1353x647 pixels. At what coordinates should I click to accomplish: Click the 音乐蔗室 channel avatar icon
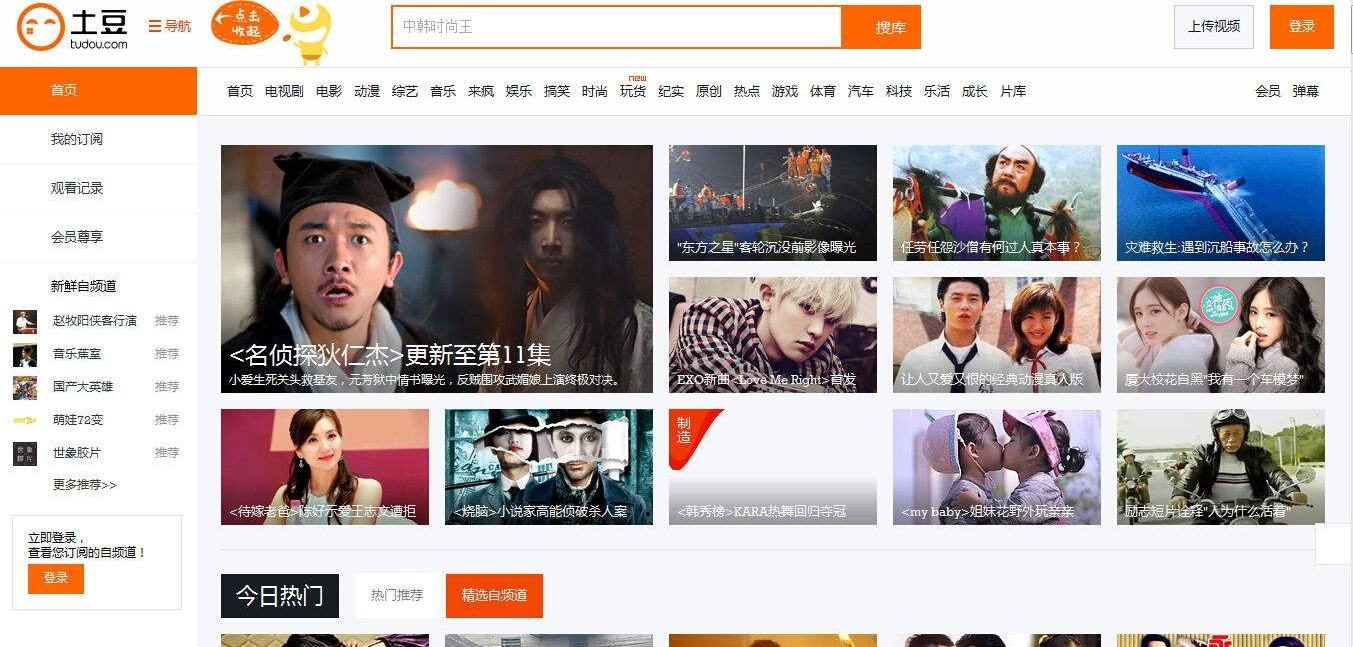[x=25, y=354]
